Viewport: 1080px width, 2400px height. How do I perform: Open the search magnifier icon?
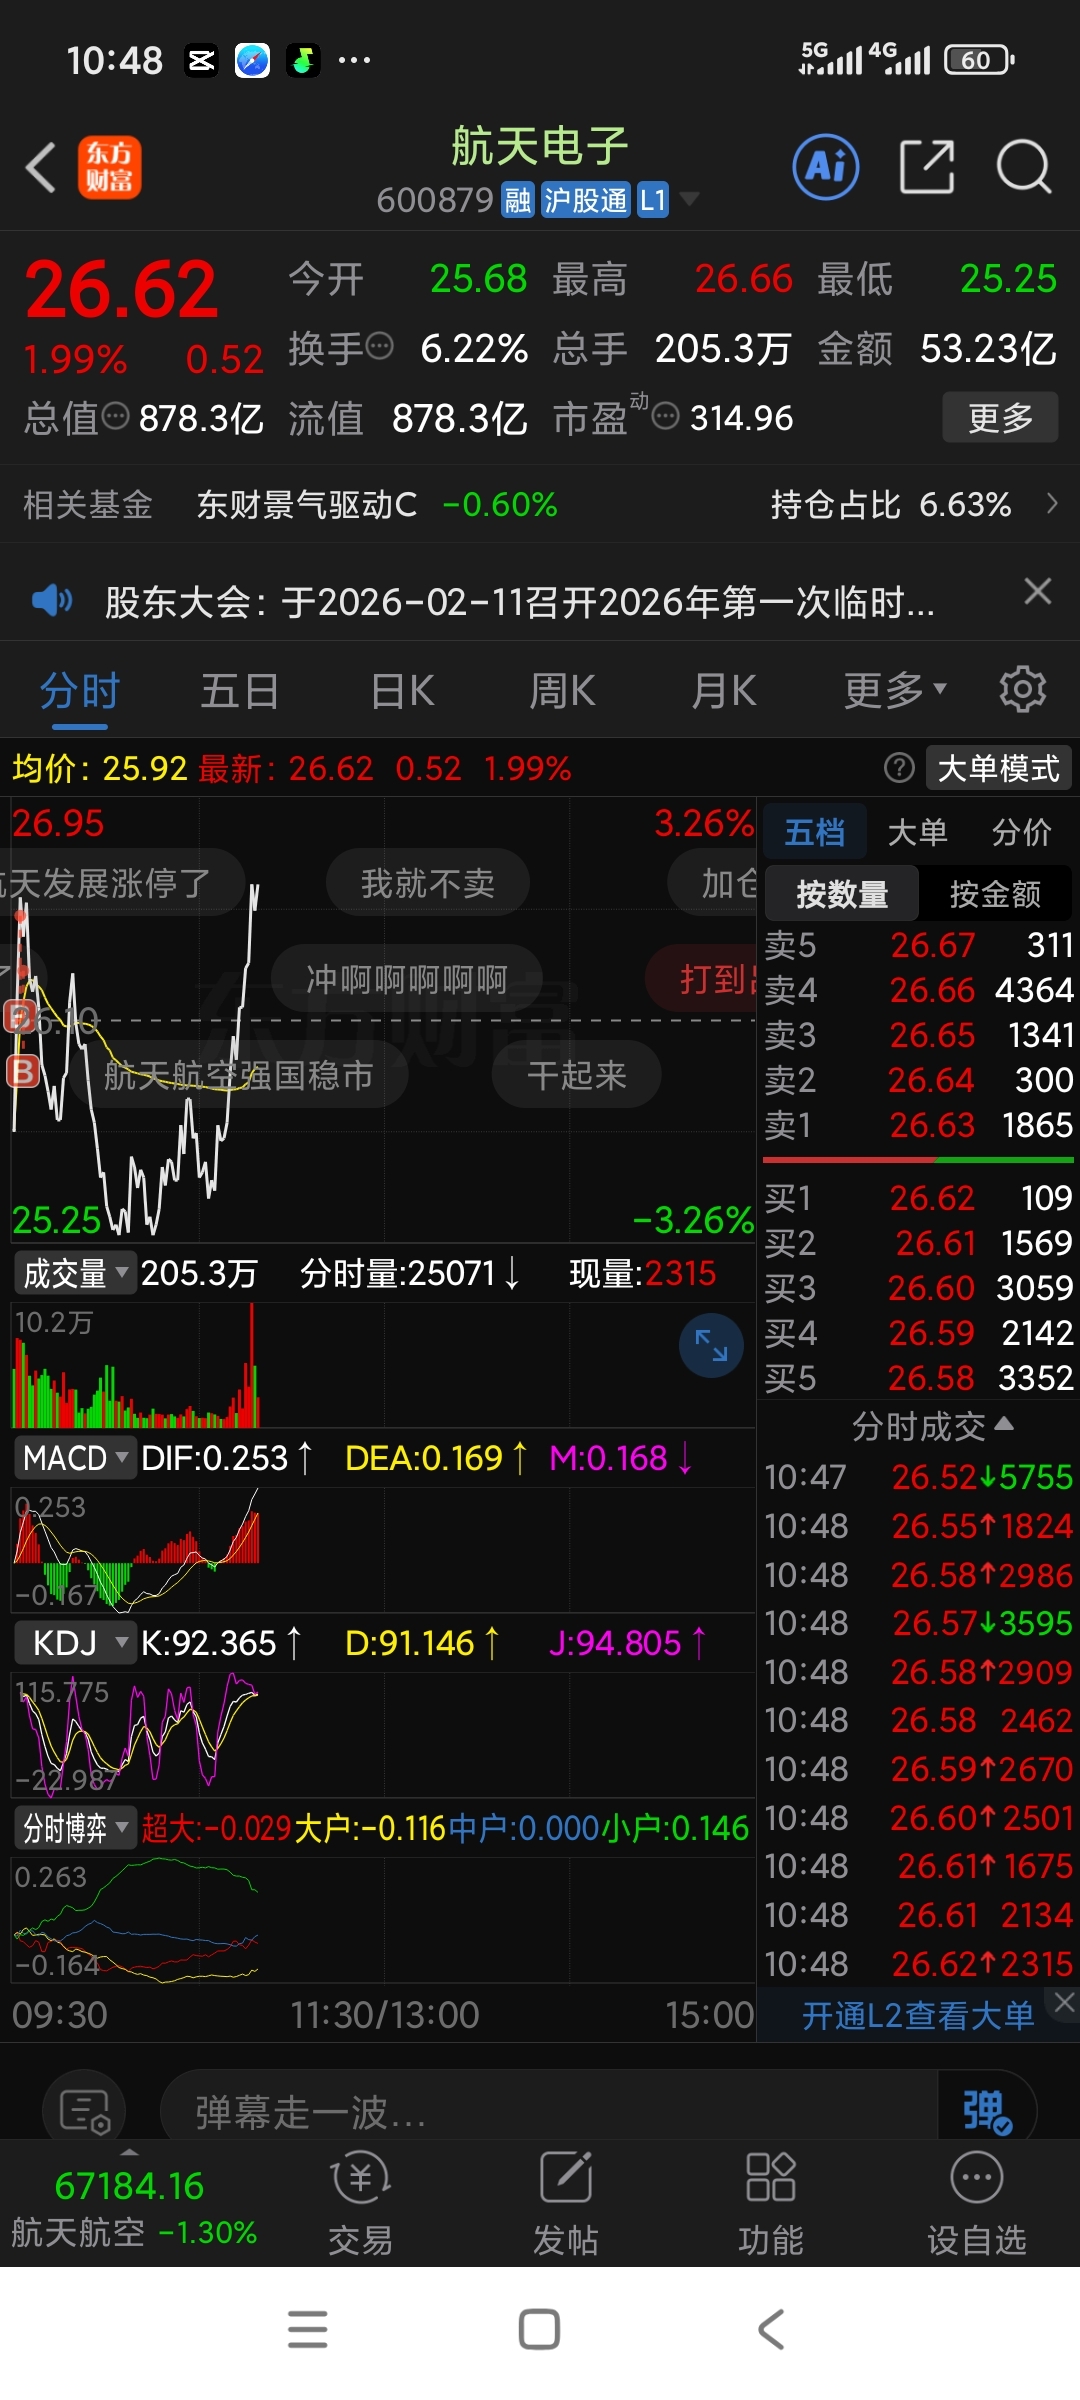click(1024, 166)
